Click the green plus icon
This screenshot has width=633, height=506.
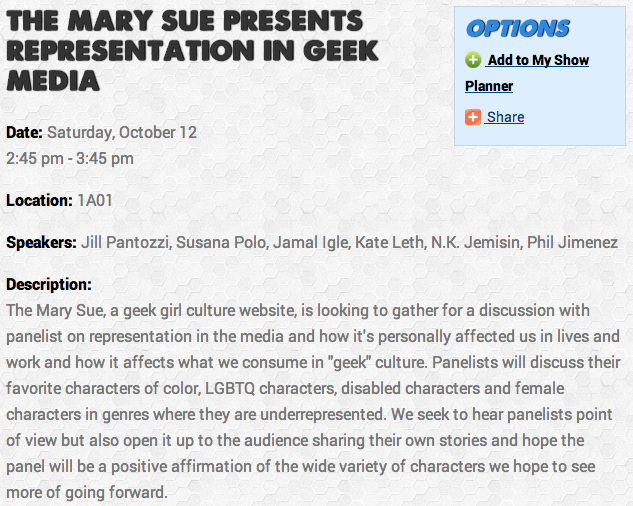tap(473, 61)
